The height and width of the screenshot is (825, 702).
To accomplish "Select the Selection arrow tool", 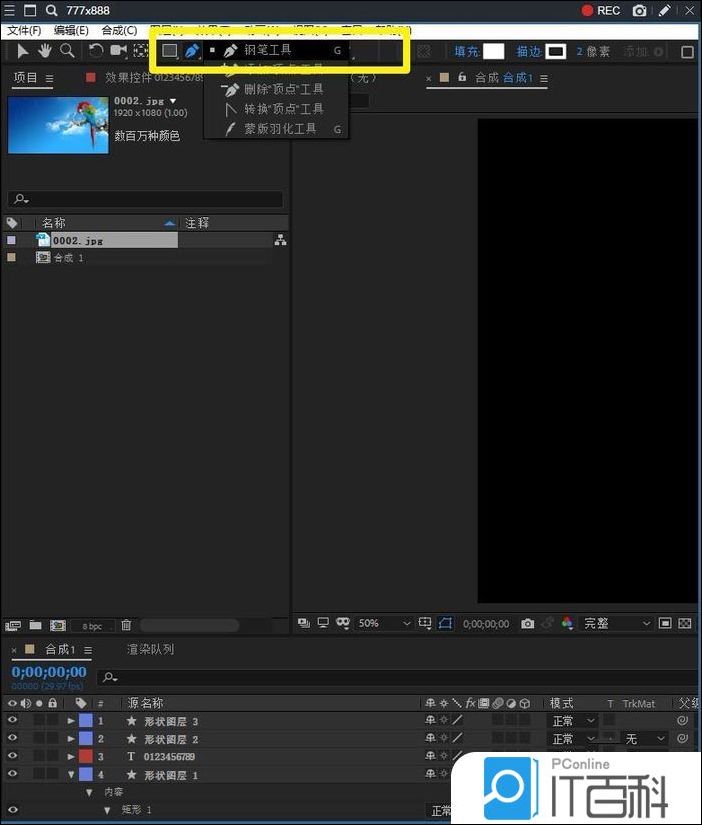I will pyautogui.click(x=22, y=51).
